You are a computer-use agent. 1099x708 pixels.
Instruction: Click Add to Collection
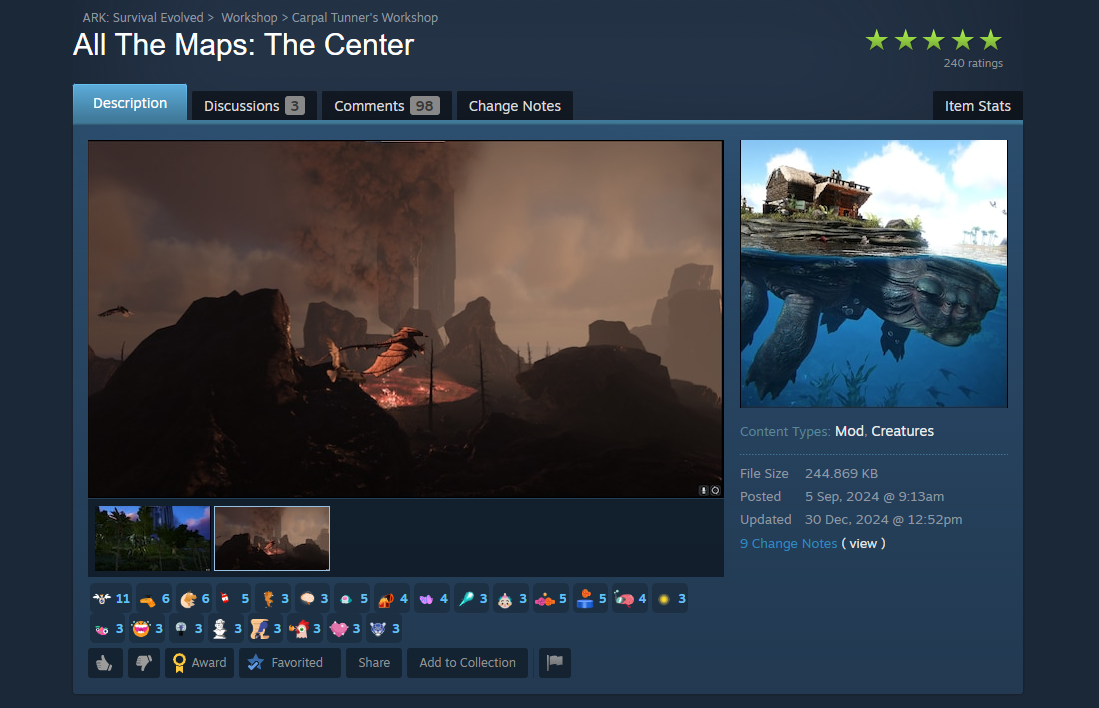tap(467, 662)
